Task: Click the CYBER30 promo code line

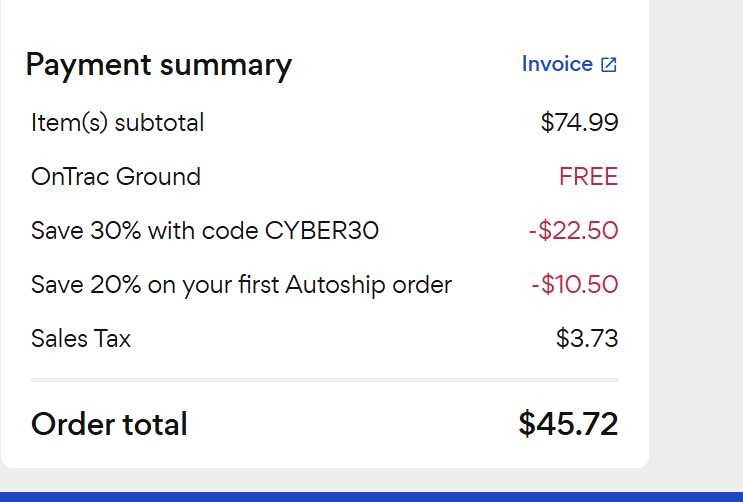Action: [205, 231]
